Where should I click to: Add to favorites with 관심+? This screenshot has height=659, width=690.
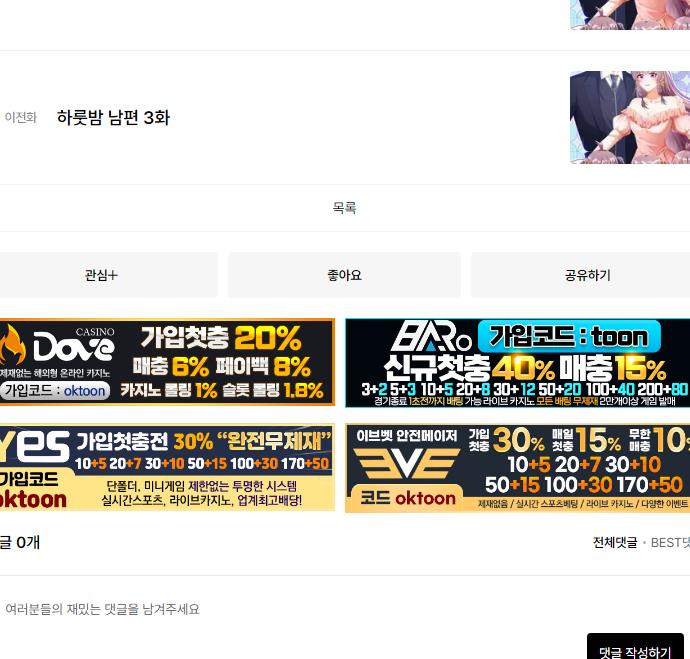[x=108, y=275]
